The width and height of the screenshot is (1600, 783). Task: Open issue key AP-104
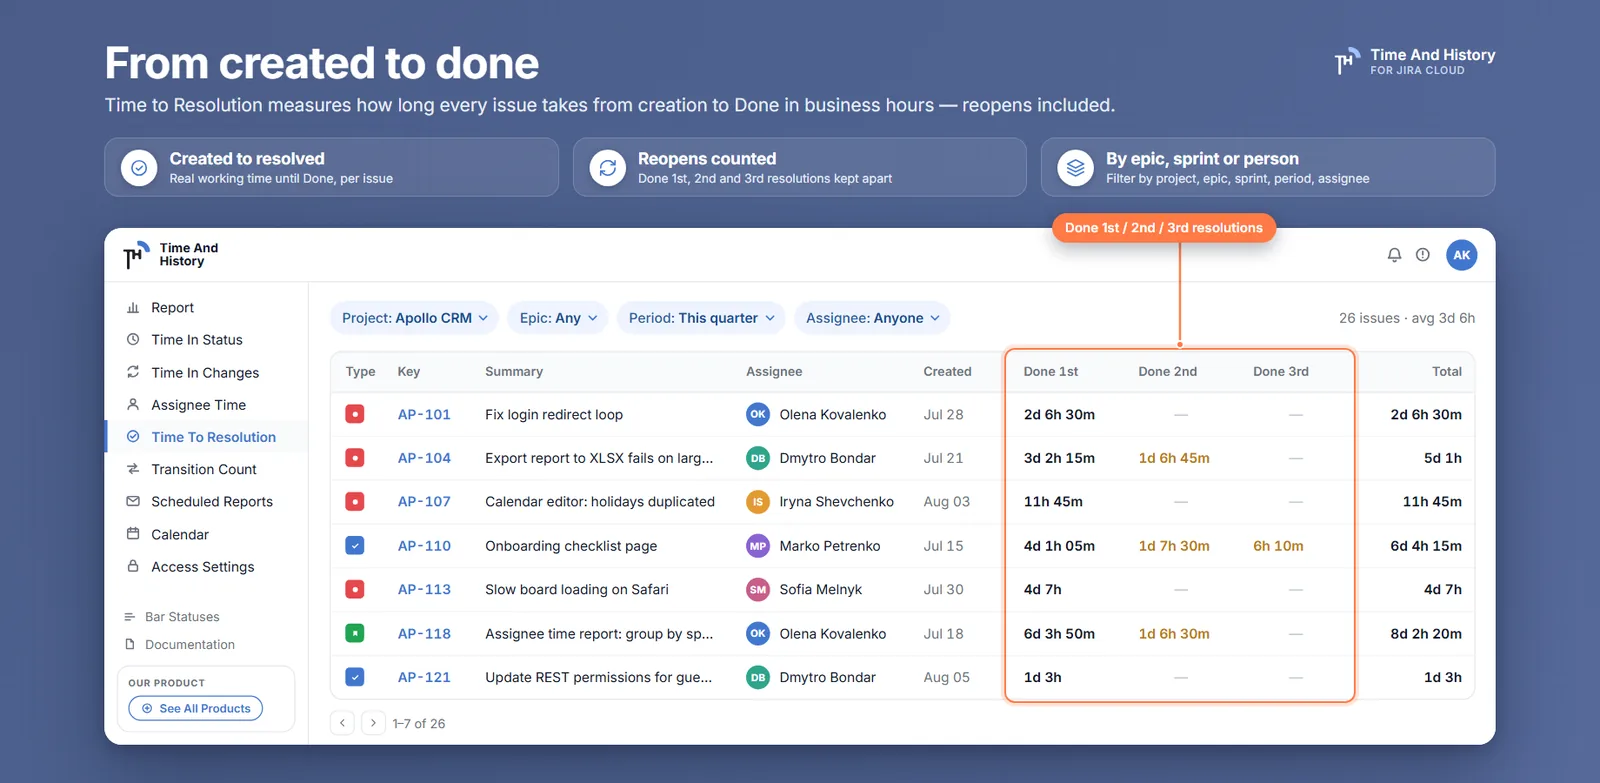424,458
